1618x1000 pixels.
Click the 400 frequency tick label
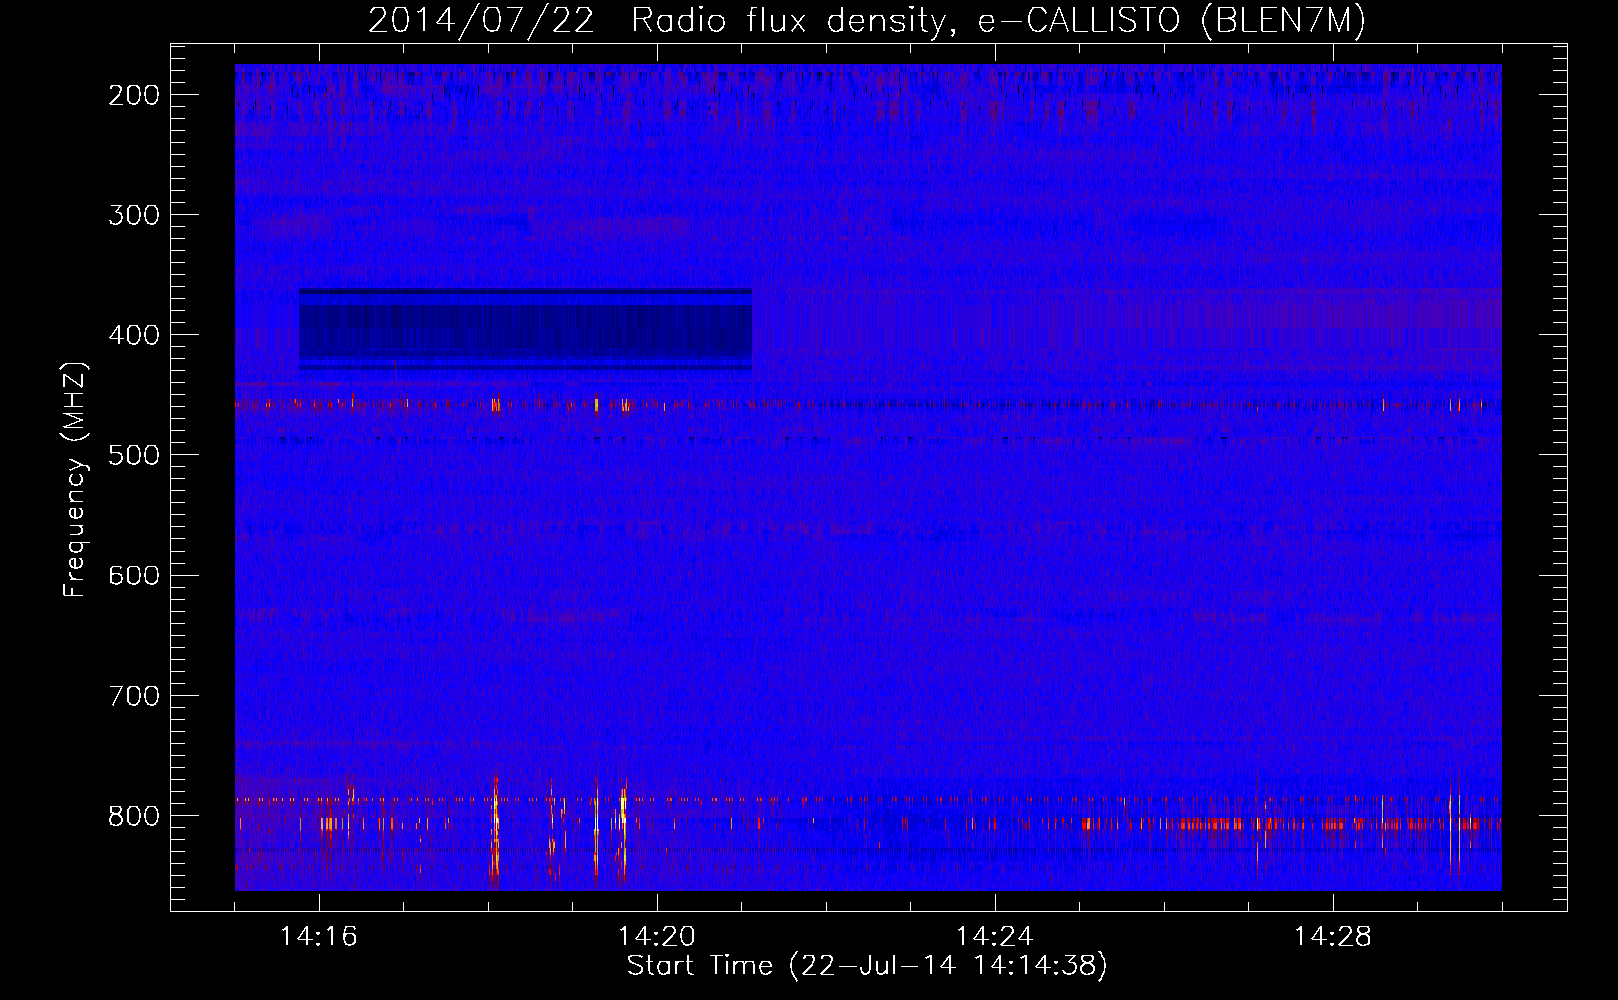pos(133,335)
